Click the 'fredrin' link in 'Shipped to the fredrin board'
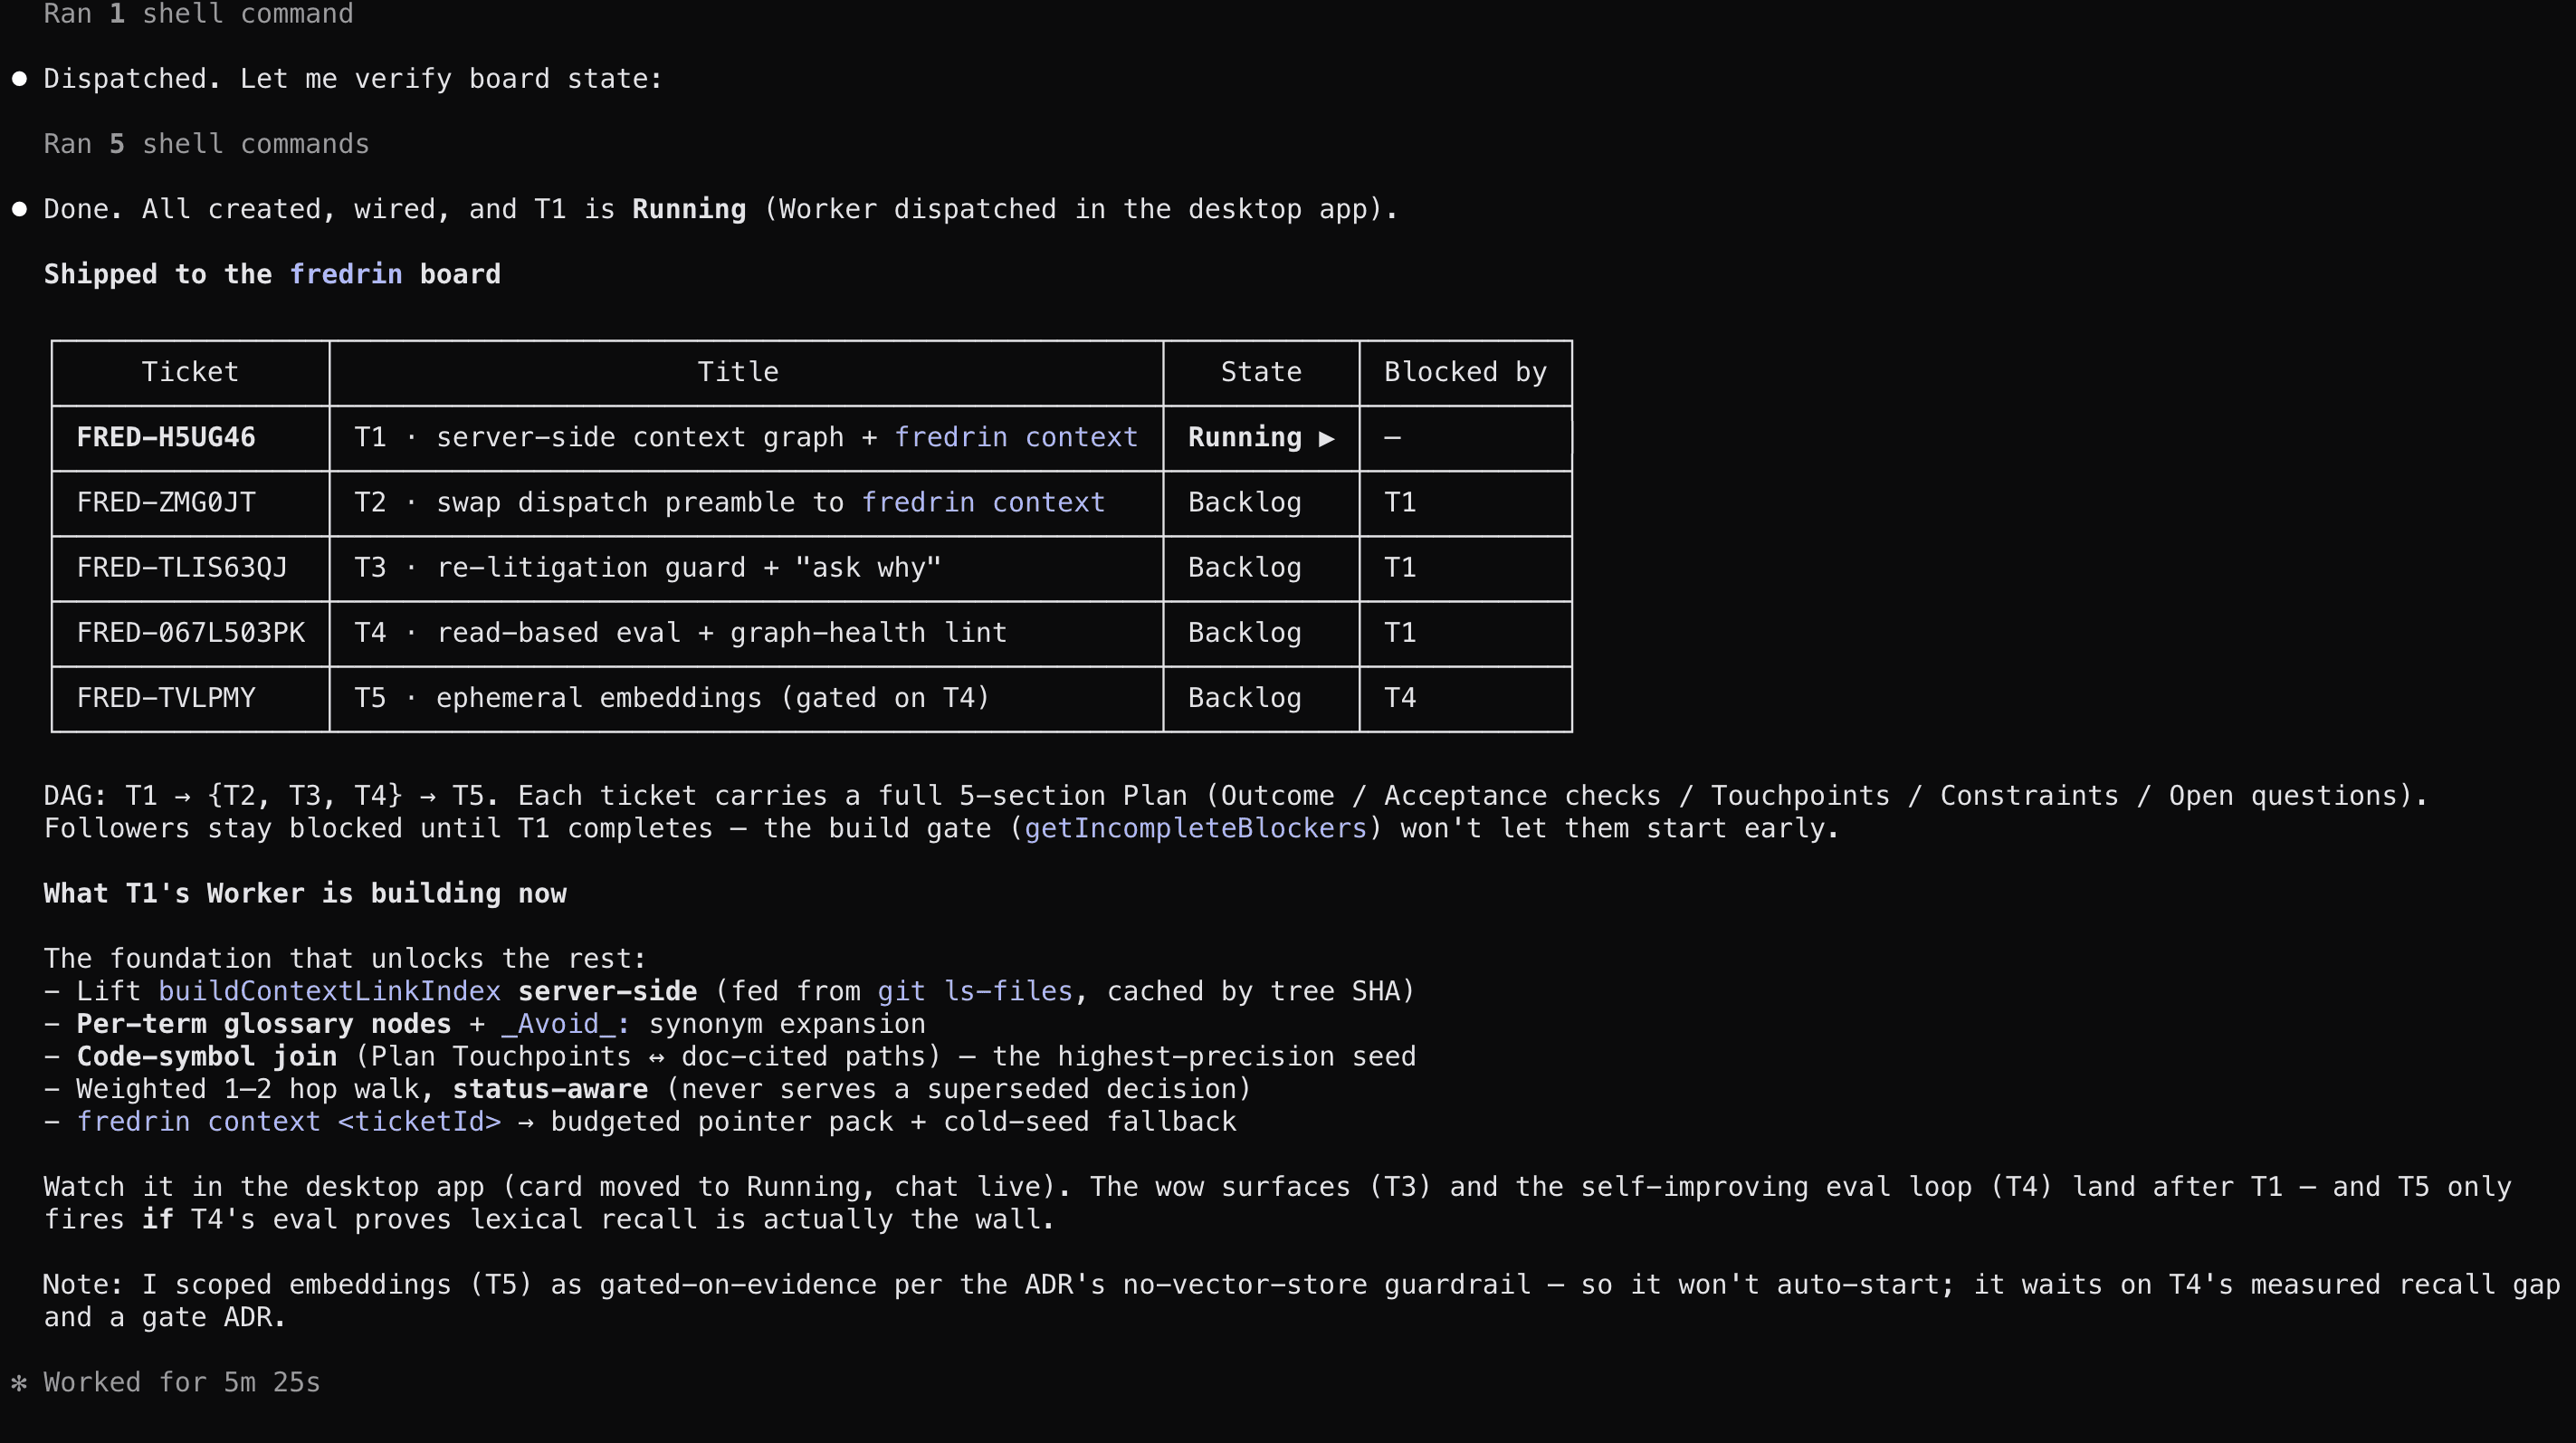The image size is (2576, 1443). click(x=346, y=274)
